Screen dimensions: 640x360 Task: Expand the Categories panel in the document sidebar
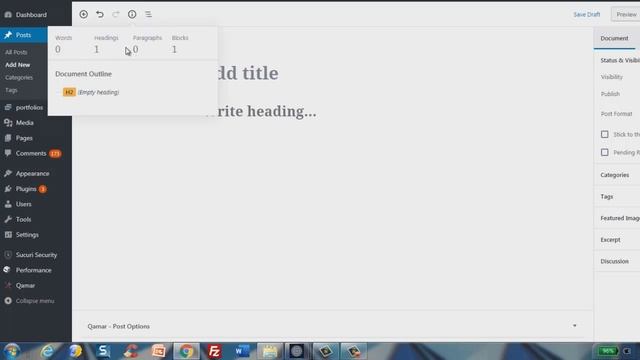point(614,175)
